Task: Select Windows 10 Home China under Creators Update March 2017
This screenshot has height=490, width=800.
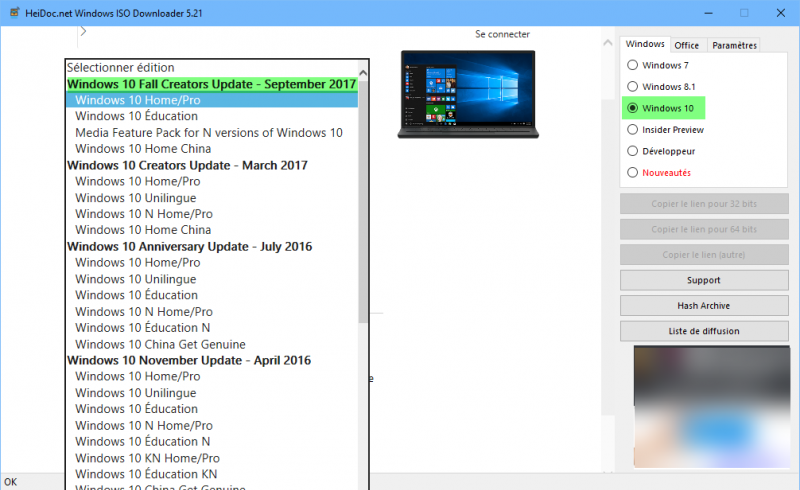Action: tap(212, 230)
